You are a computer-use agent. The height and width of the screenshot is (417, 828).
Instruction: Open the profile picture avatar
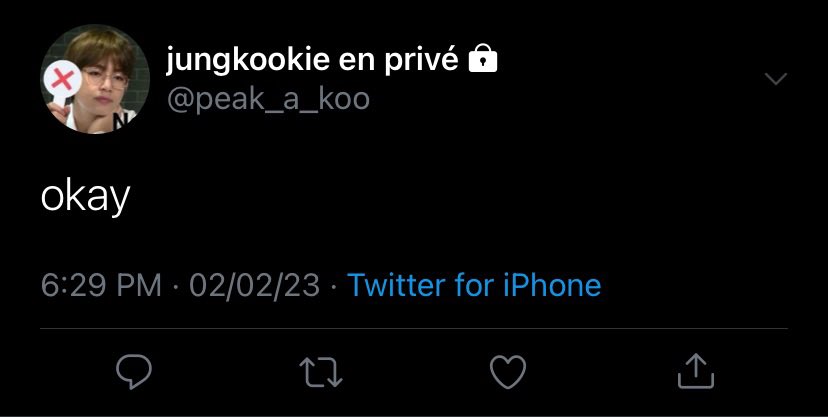(95, 79)
